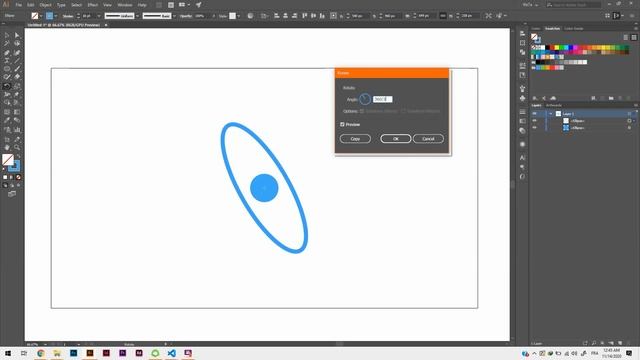Viewport: 640px width, 360px height.
Task: Click Cancel in the Rotate dialog
Action: click(428, 139)
